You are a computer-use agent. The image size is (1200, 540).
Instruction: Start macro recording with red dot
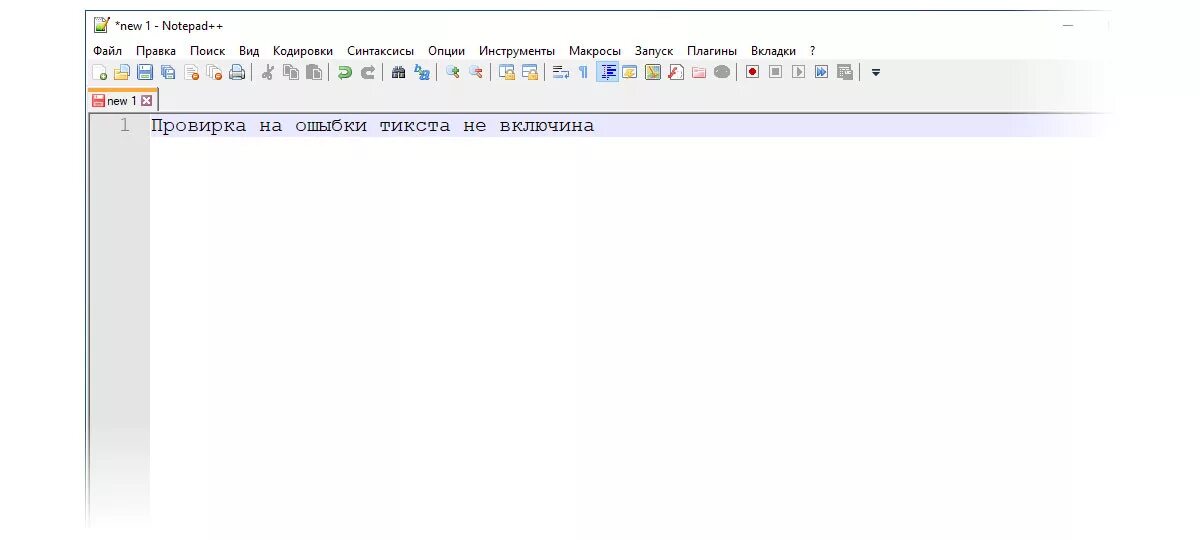pyautogui.click(x=753, y=72)
